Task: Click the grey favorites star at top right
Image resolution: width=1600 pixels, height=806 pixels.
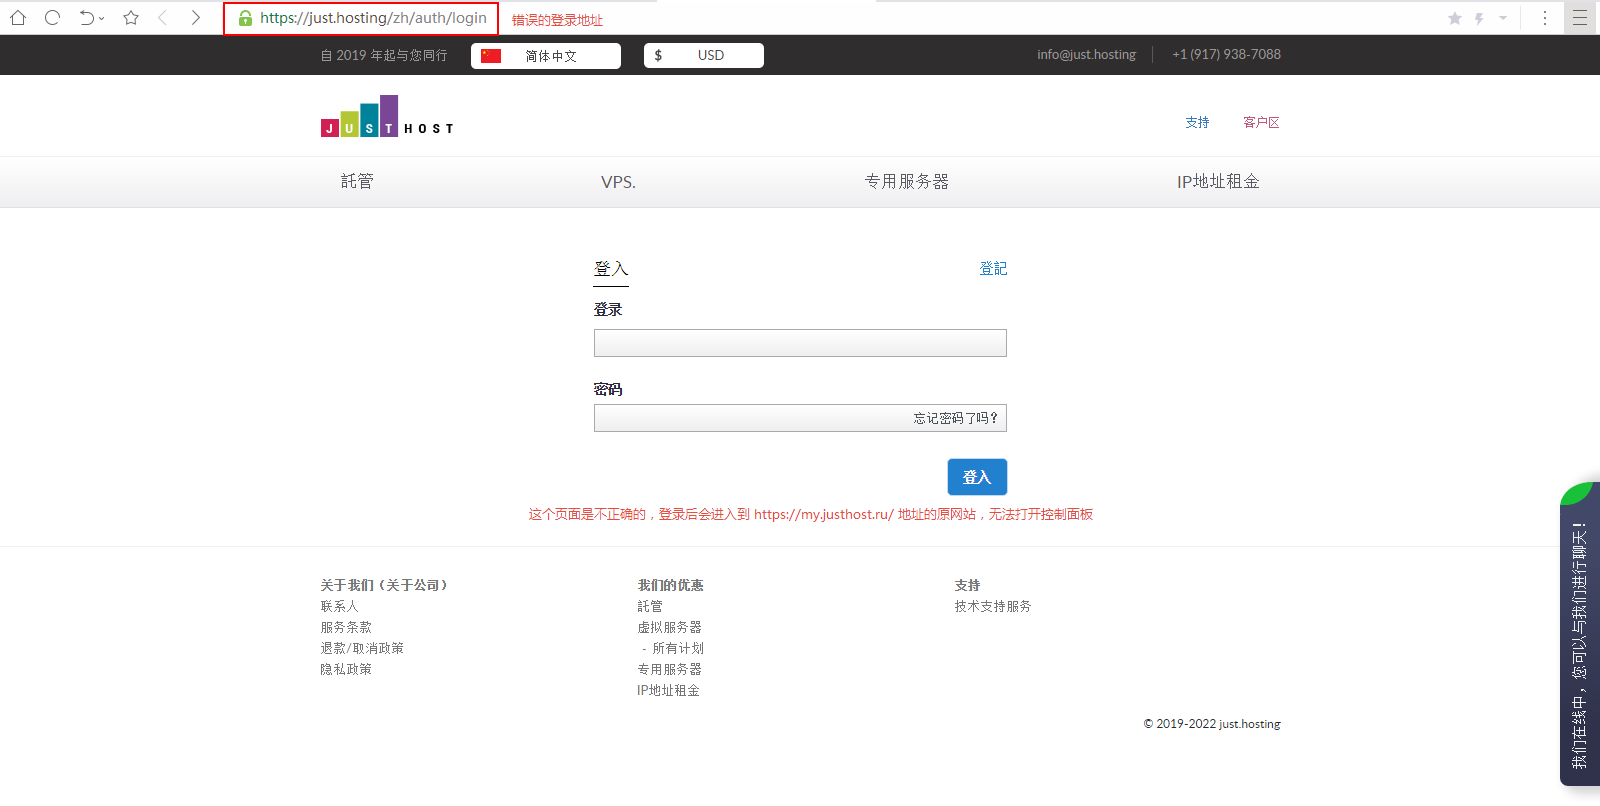Action: click(x=1455, y=18)
